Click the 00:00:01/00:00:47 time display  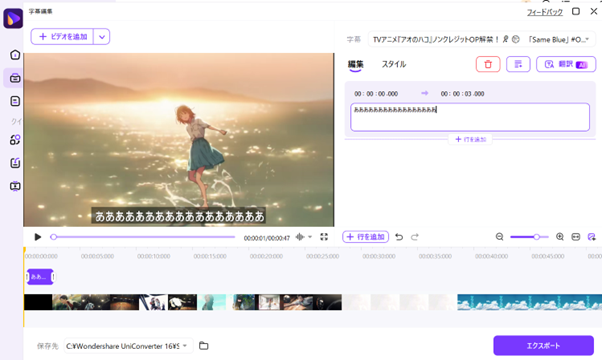coord(266,238)
